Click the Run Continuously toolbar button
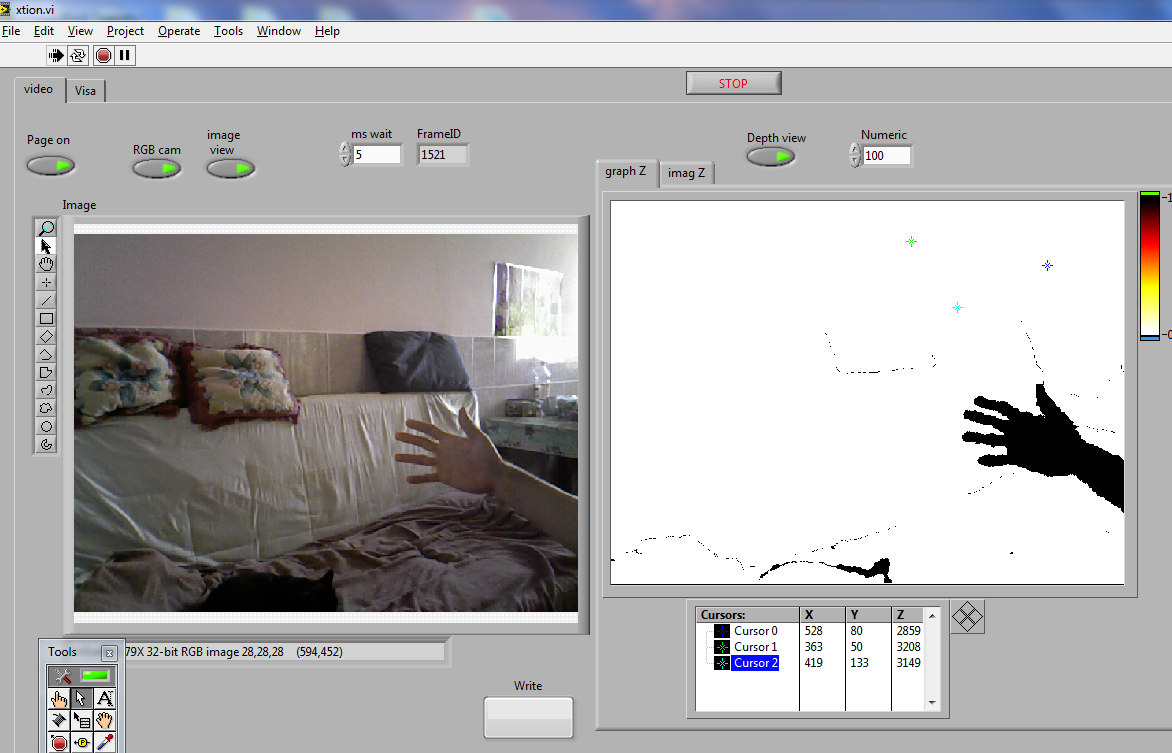Viewport: 1172px width, 753px height. pos(78,55)
